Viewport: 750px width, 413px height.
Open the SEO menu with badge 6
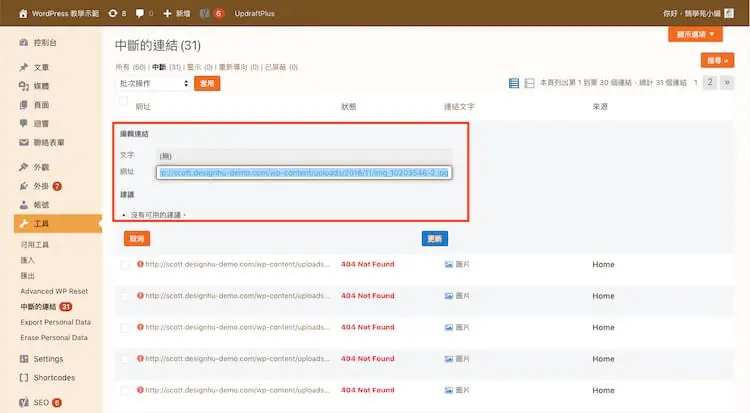tap(40, 402)
